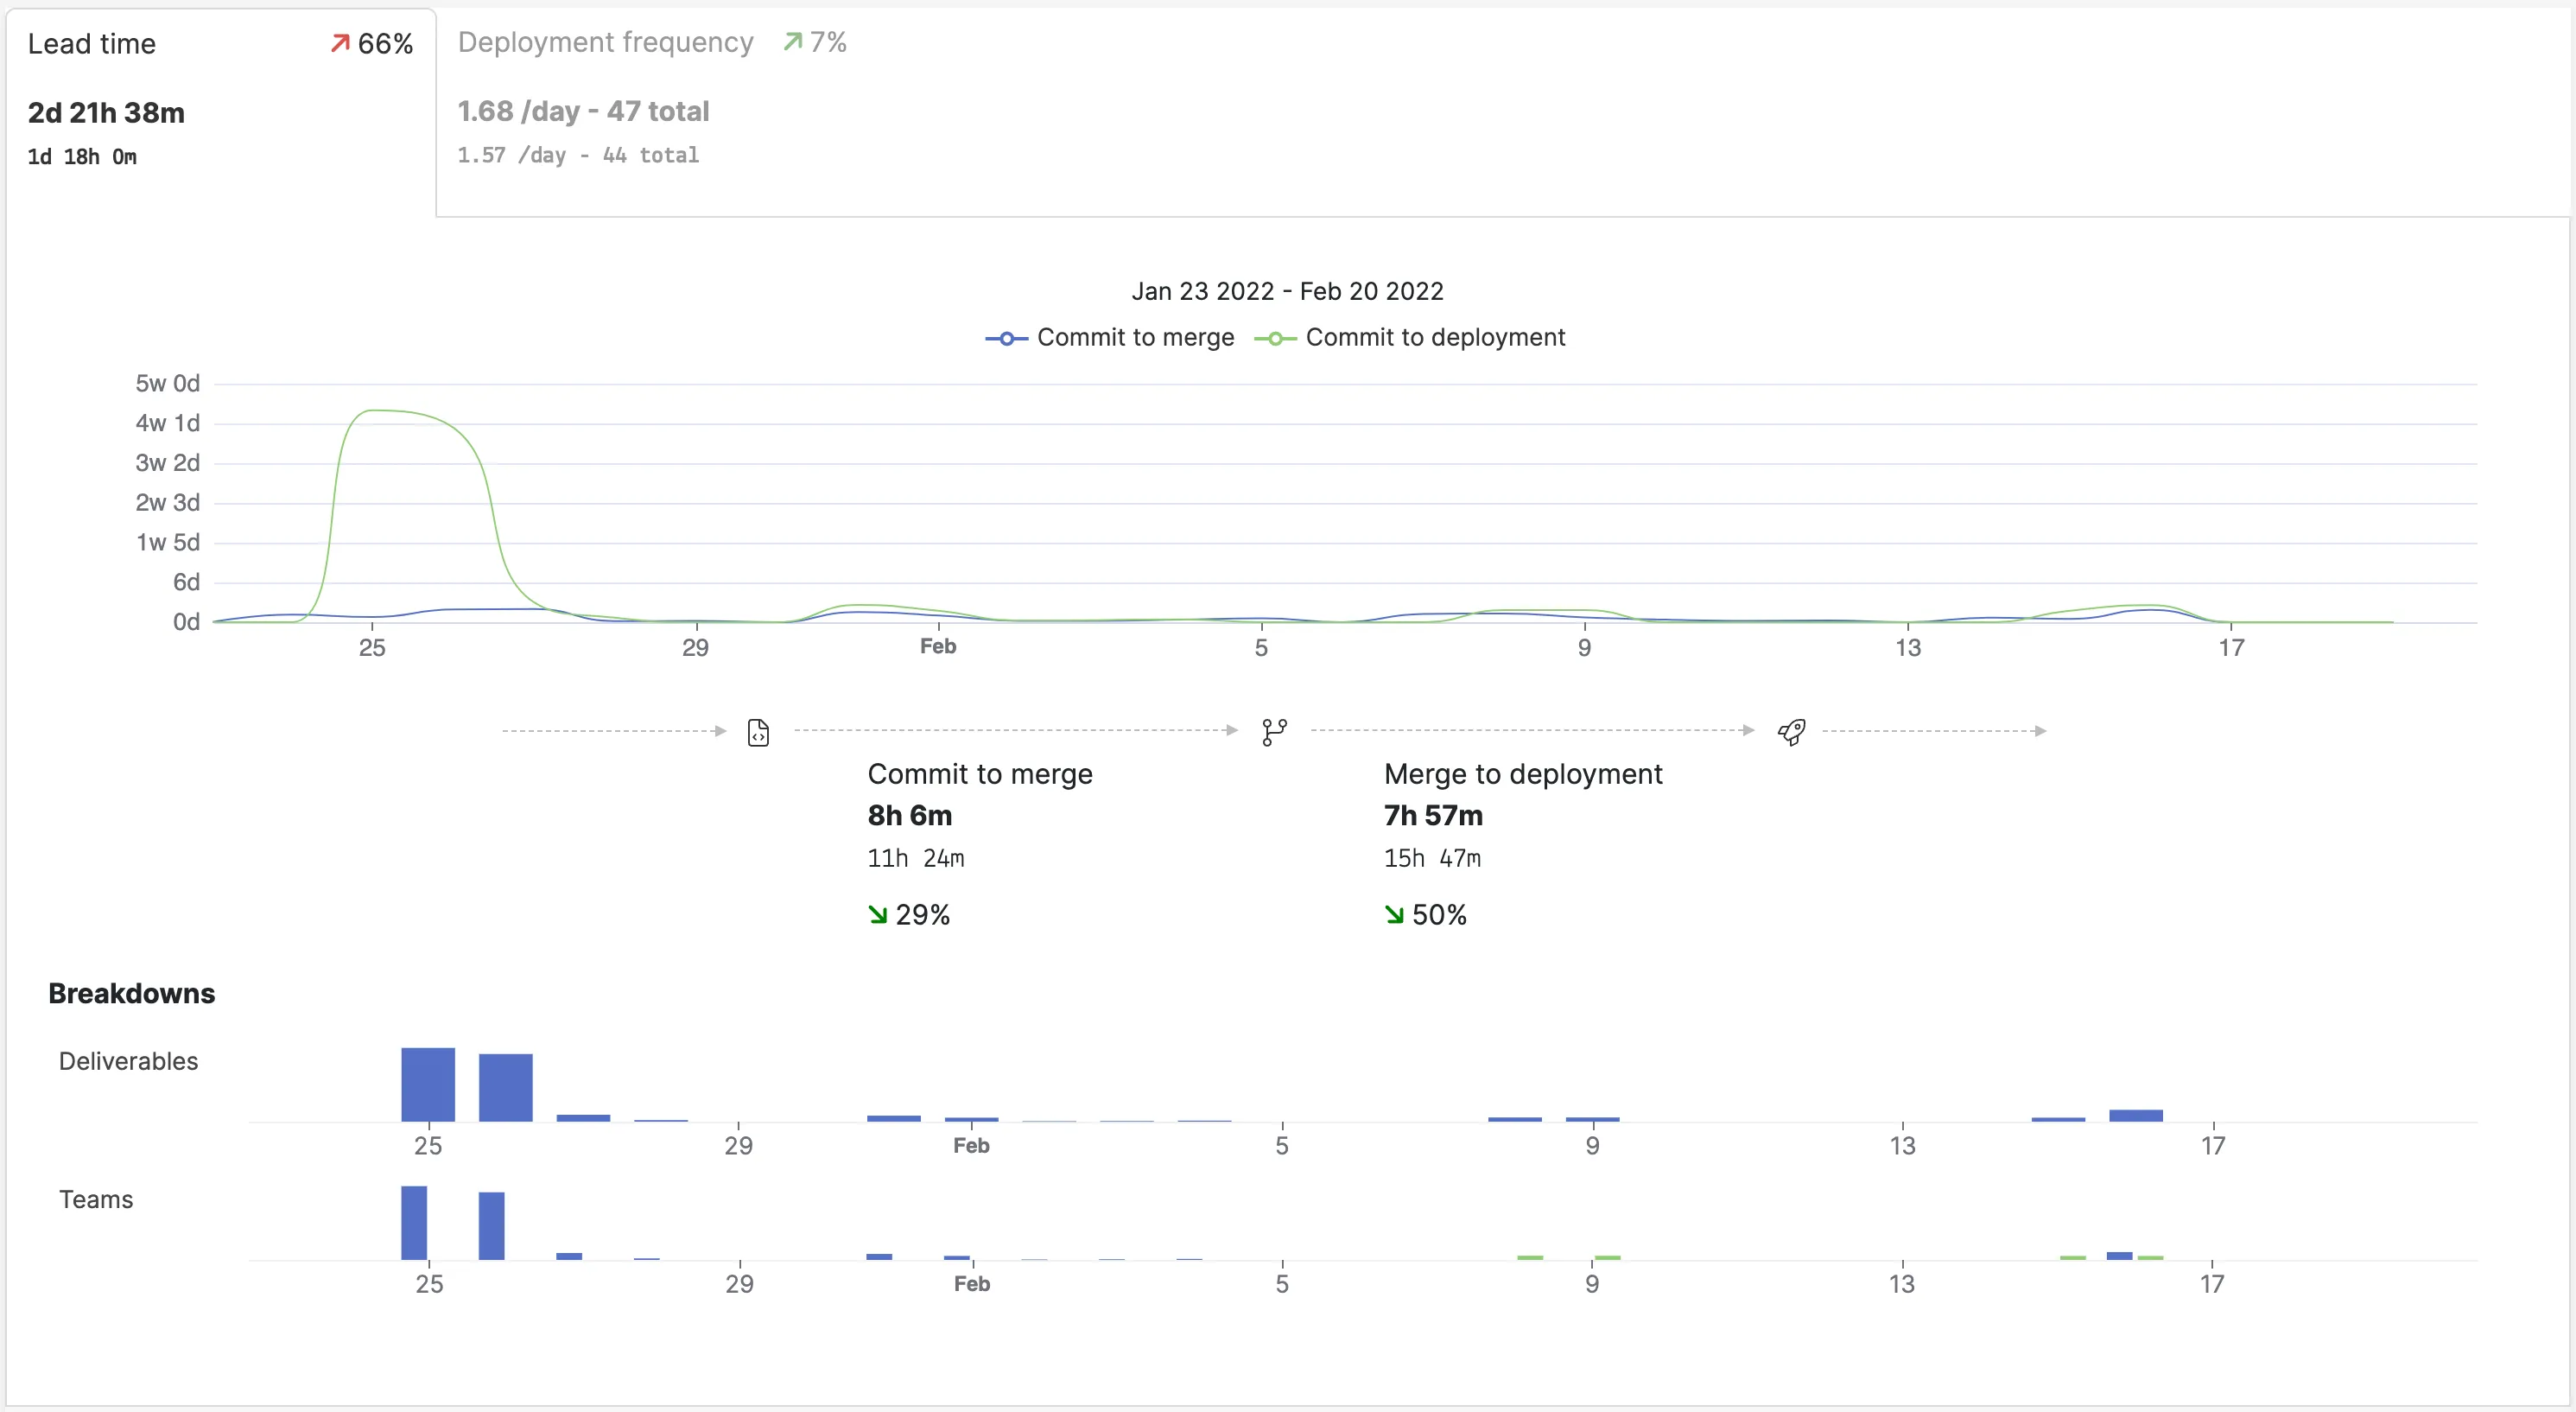Viewport: 2576px width, 1412px height.
Task: Click the down-arrow beside 50%
Action: point(1394,914)
